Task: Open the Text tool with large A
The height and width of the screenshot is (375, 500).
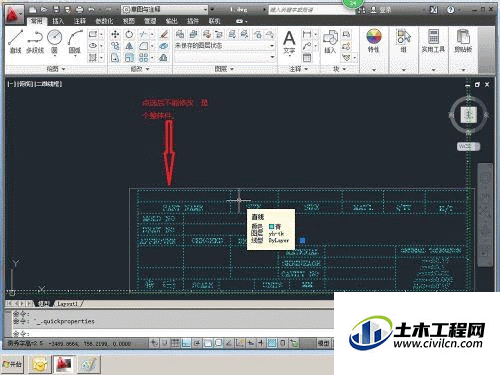Action: coord(289,42)
